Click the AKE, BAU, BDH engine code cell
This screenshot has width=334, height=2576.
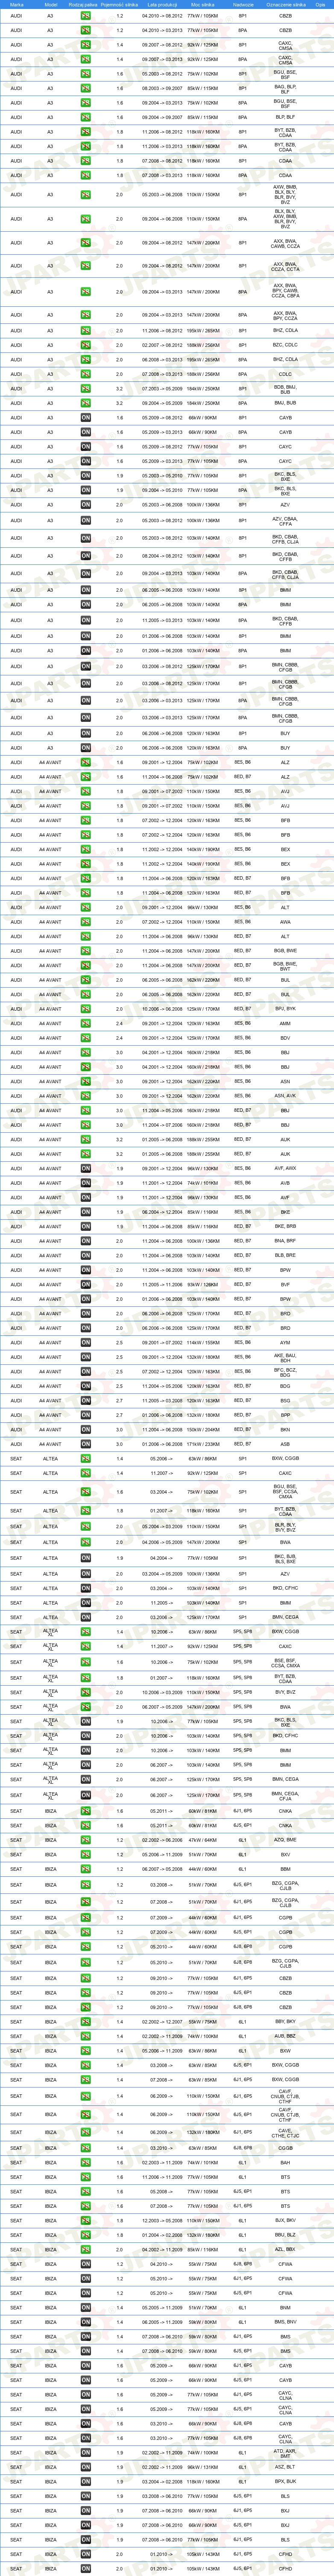(286, 1357)
